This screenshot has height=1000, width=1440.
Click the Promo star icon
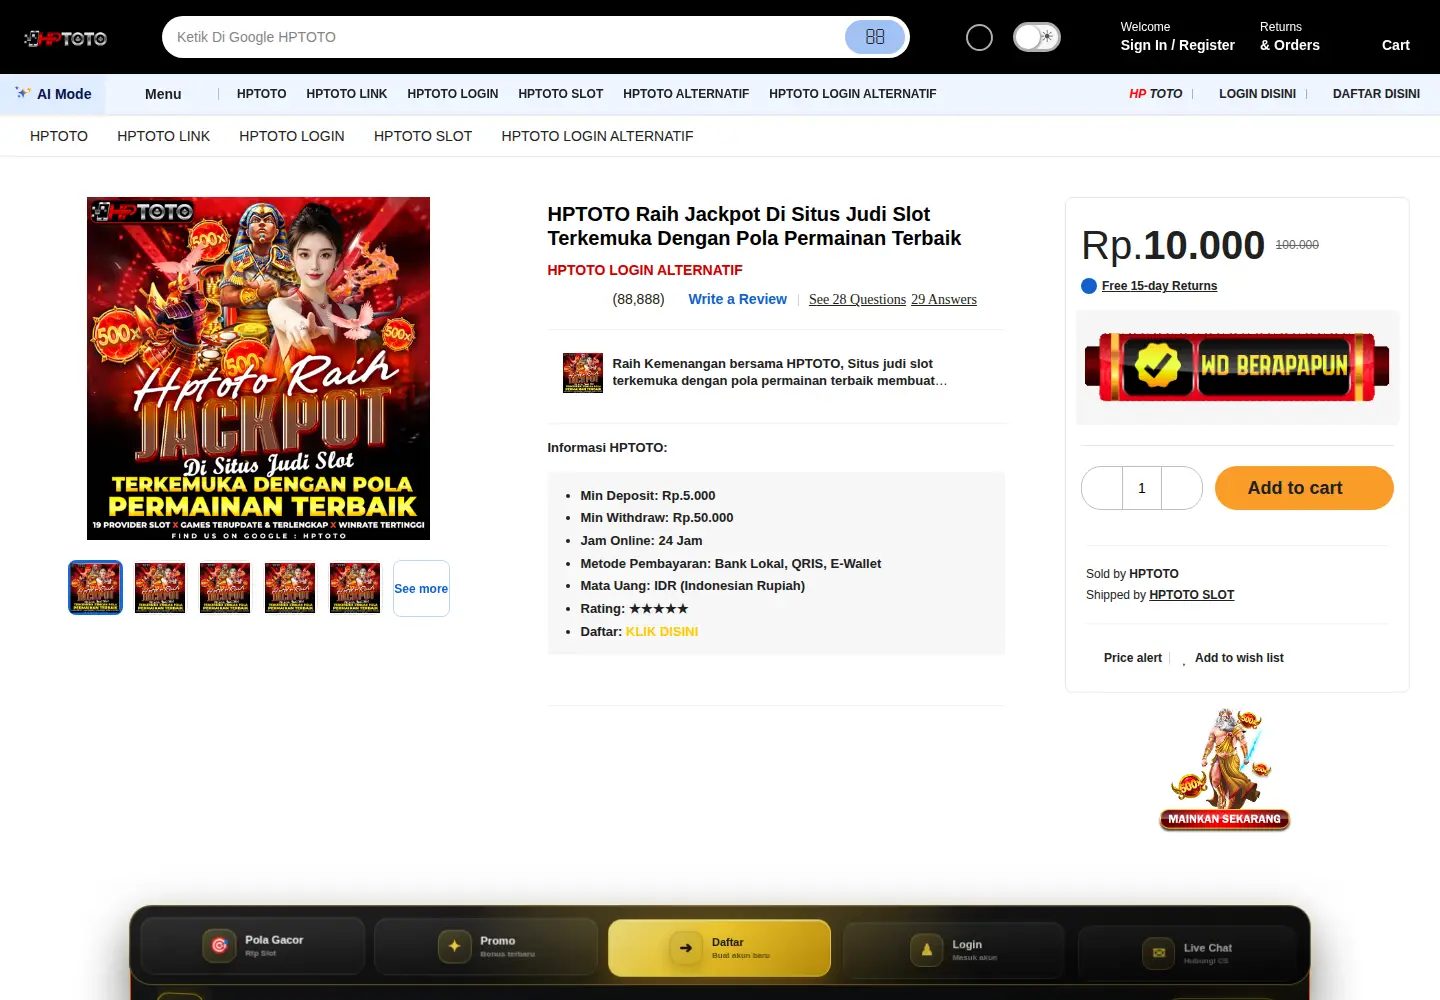pyautogui.click(x=455, y=946)
